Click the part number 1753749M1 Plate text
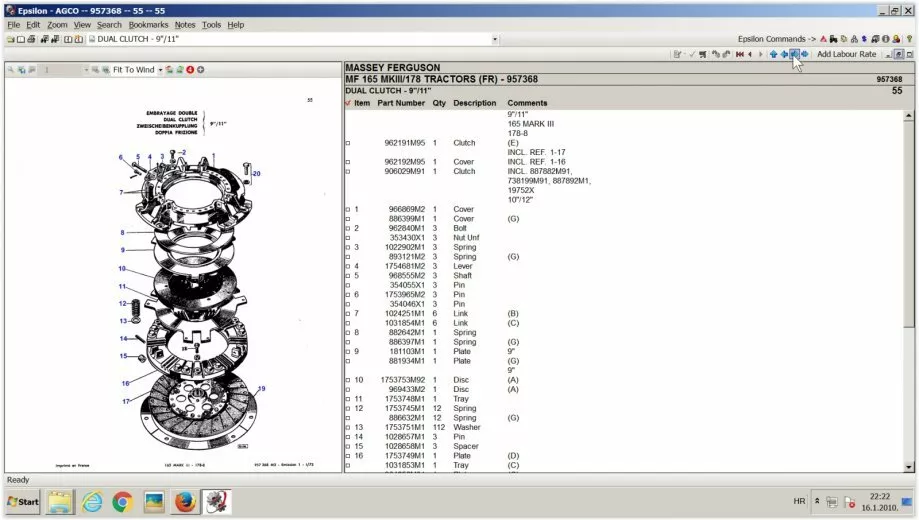Image resolution: width=919 pixels, height=520 pixels. click(404, 456)
